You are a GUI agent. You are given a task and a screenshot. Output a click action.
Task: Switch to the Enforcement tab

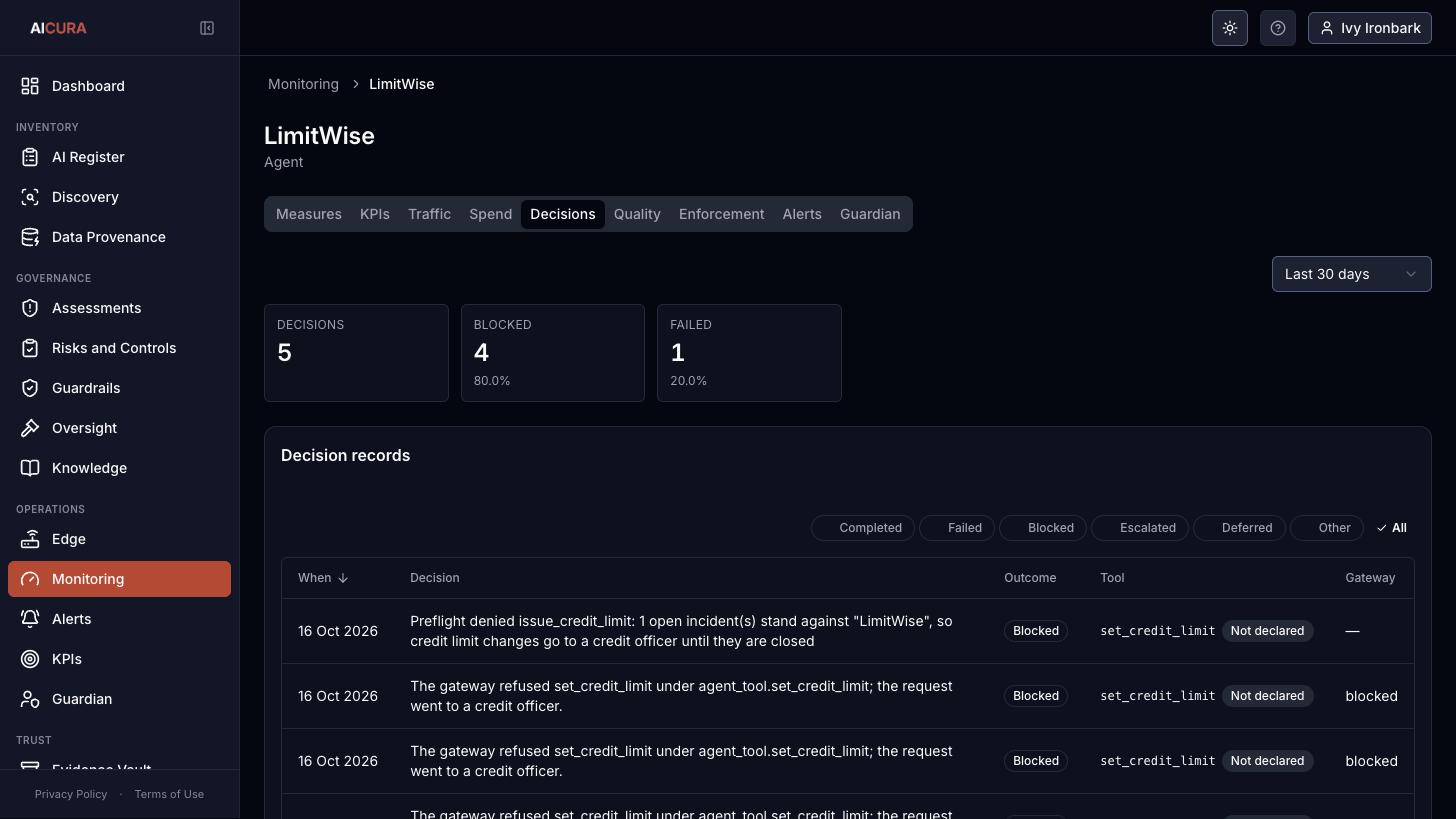click(721, 214)
